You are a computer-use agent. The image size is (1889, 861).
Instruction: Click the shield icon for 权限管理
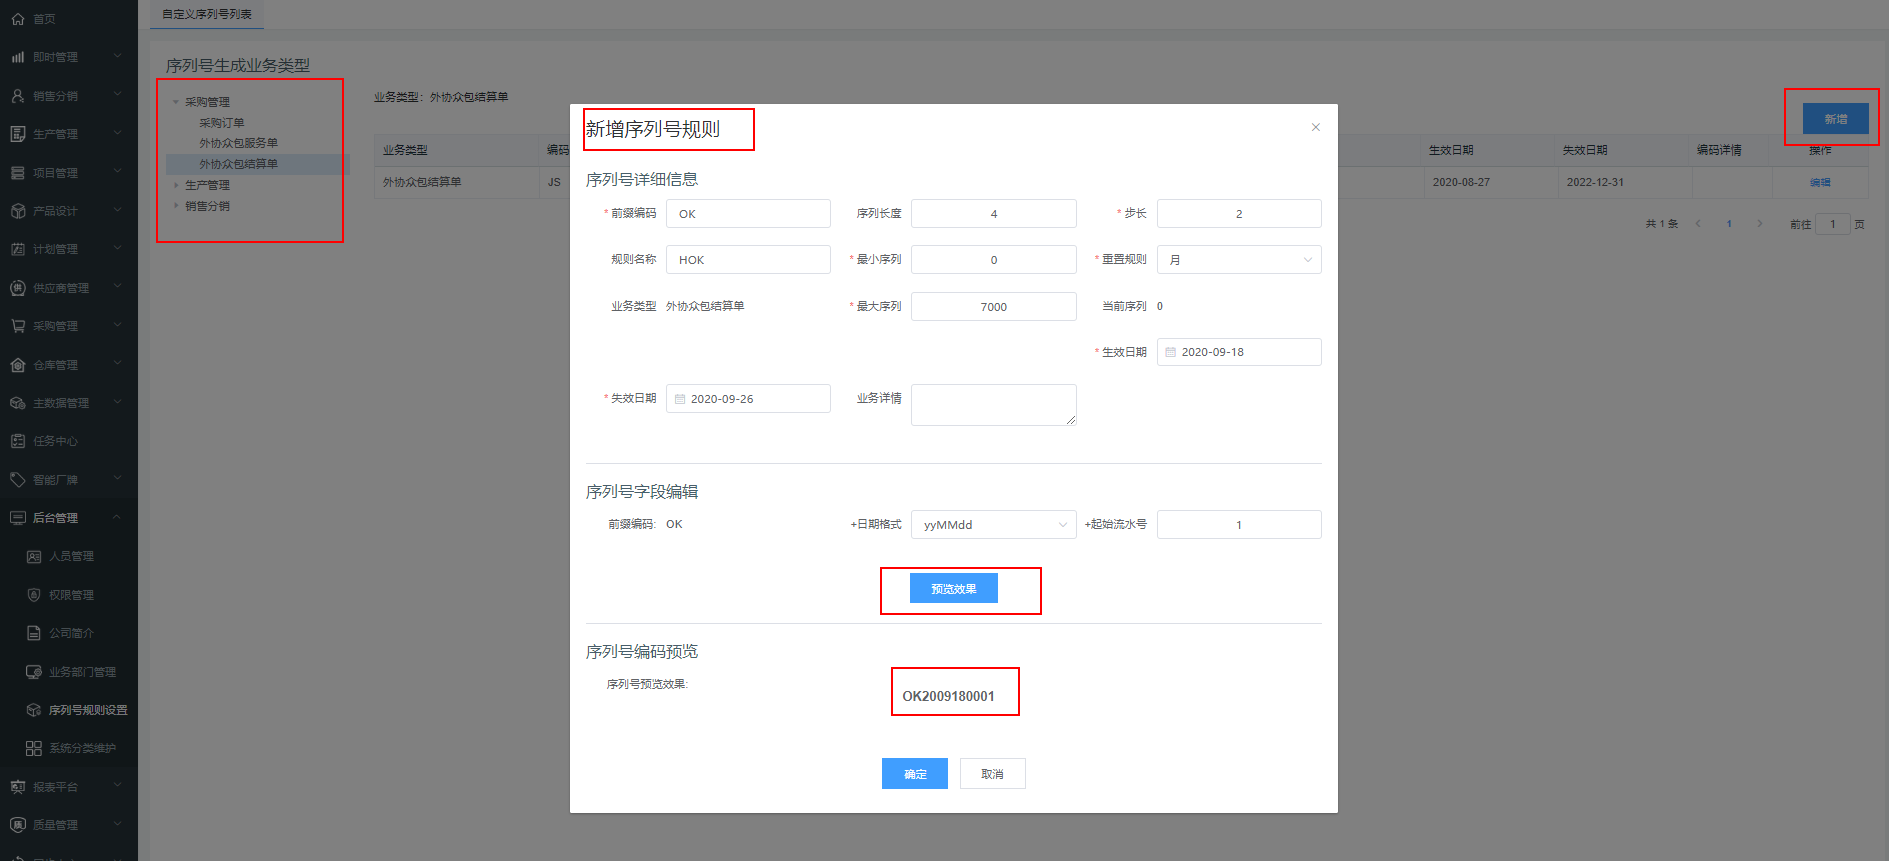point(34,595)
